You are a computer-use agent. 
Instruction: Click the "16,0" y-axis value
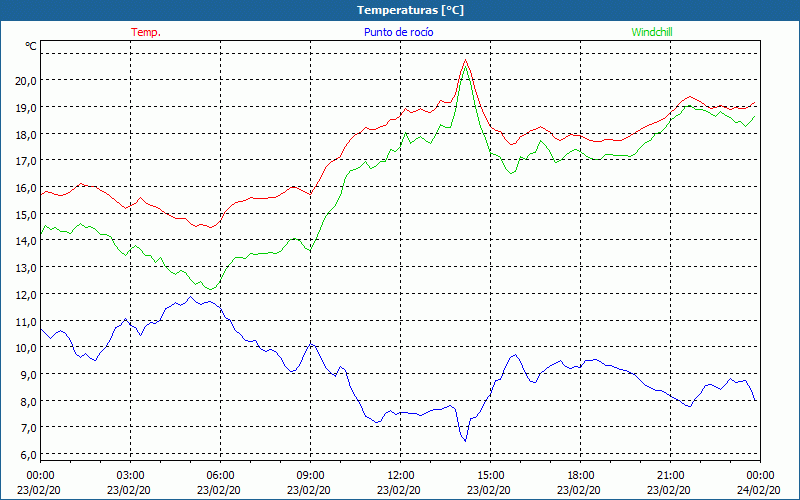tap(26, 188)
